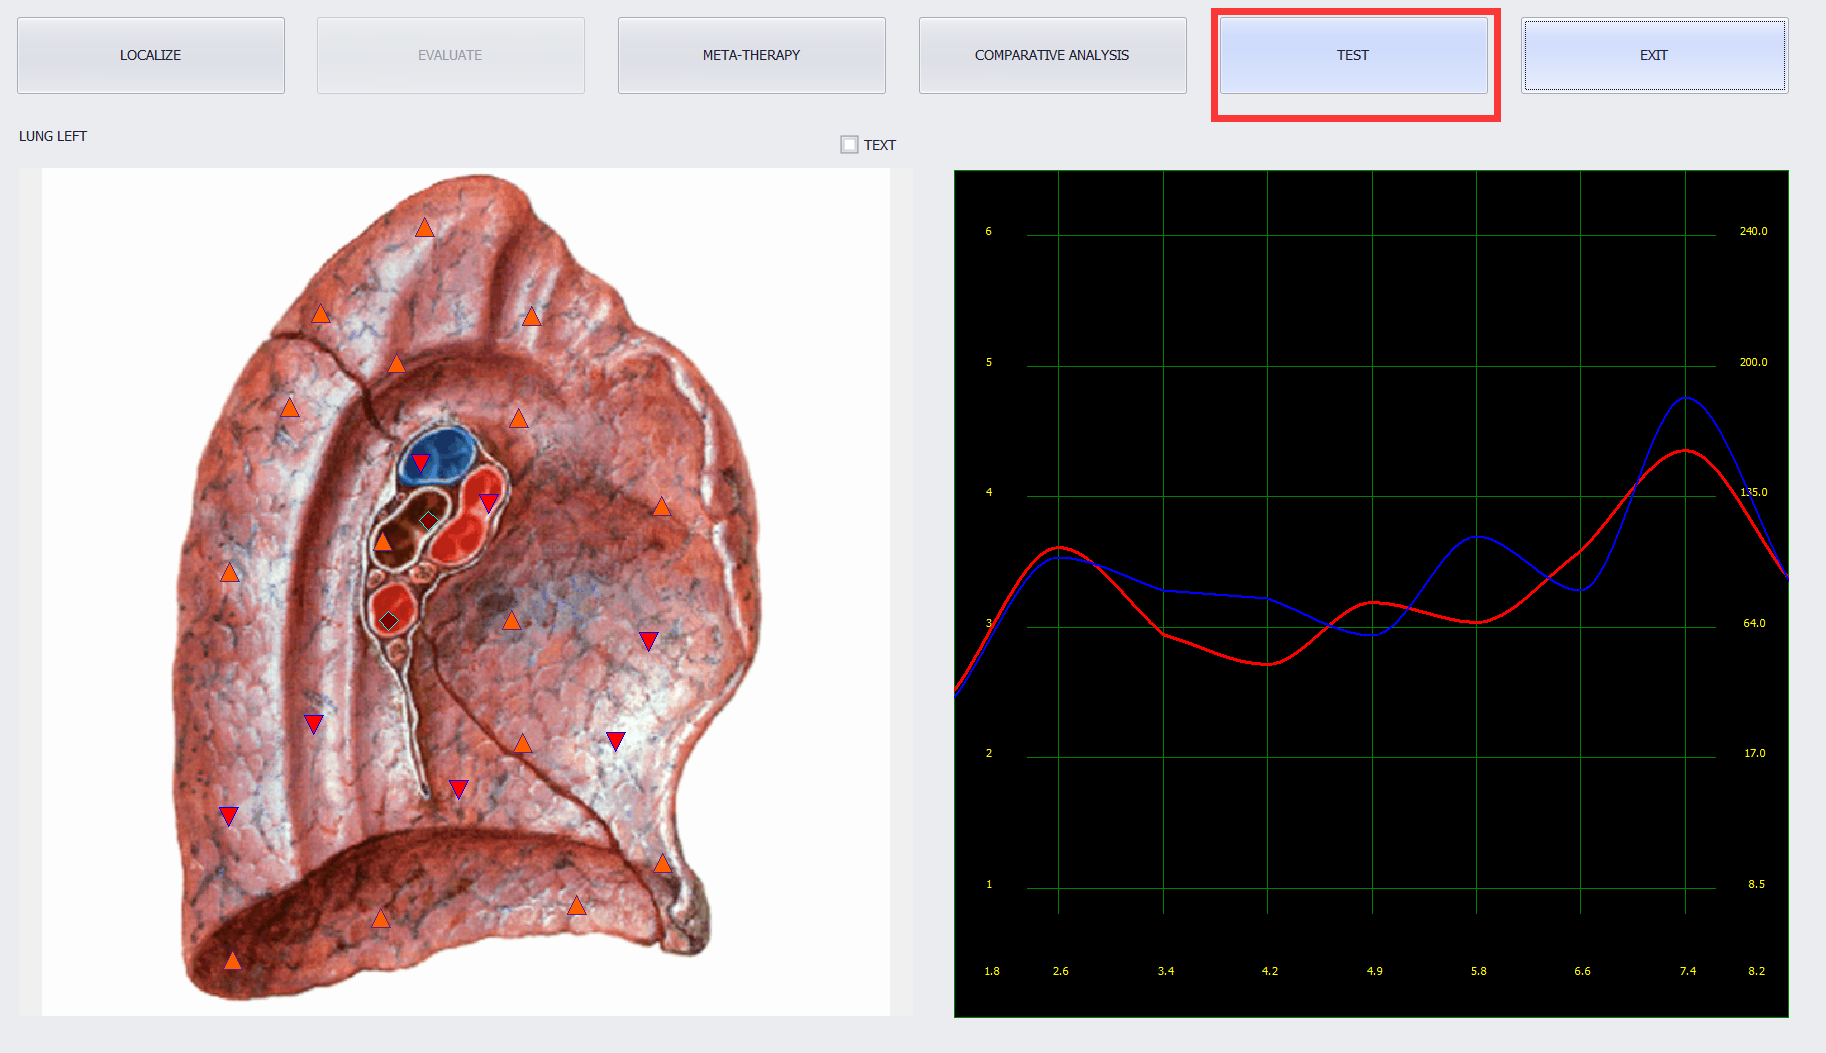Click the LOCALIZE button
This screenshot has width=1826, height=1053.
(x=151, y=55)
